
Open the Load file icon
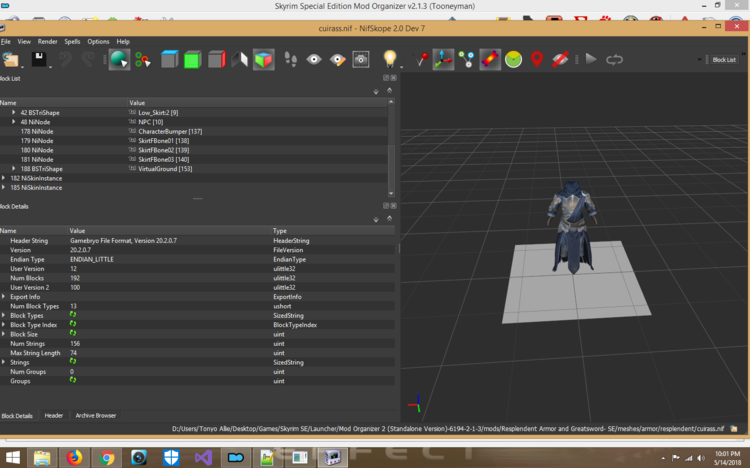click(x=10, y=60)
